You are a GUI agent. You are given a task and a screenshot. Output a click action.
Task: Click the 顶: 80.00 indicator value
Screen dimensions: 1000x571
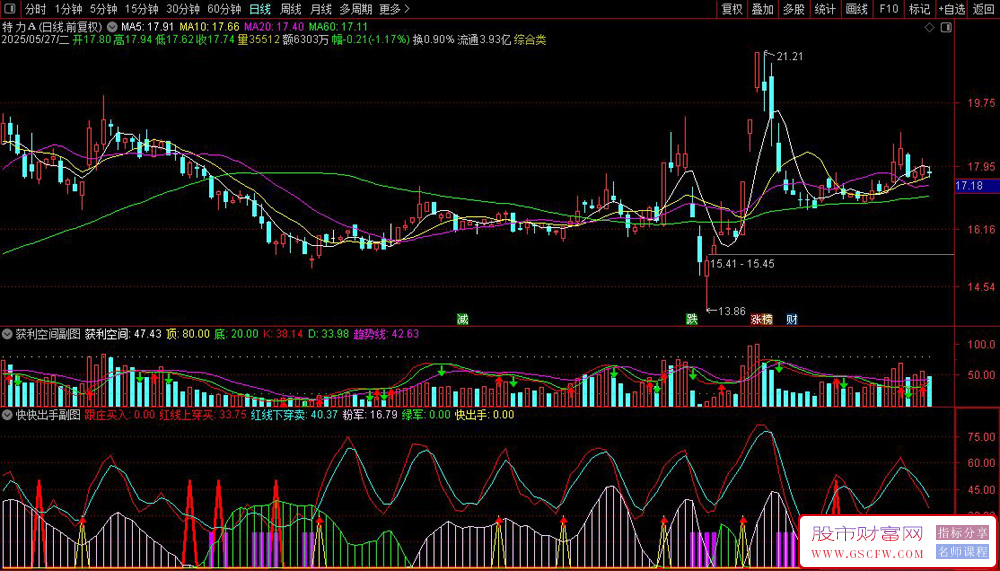click(x=186, y=333)
